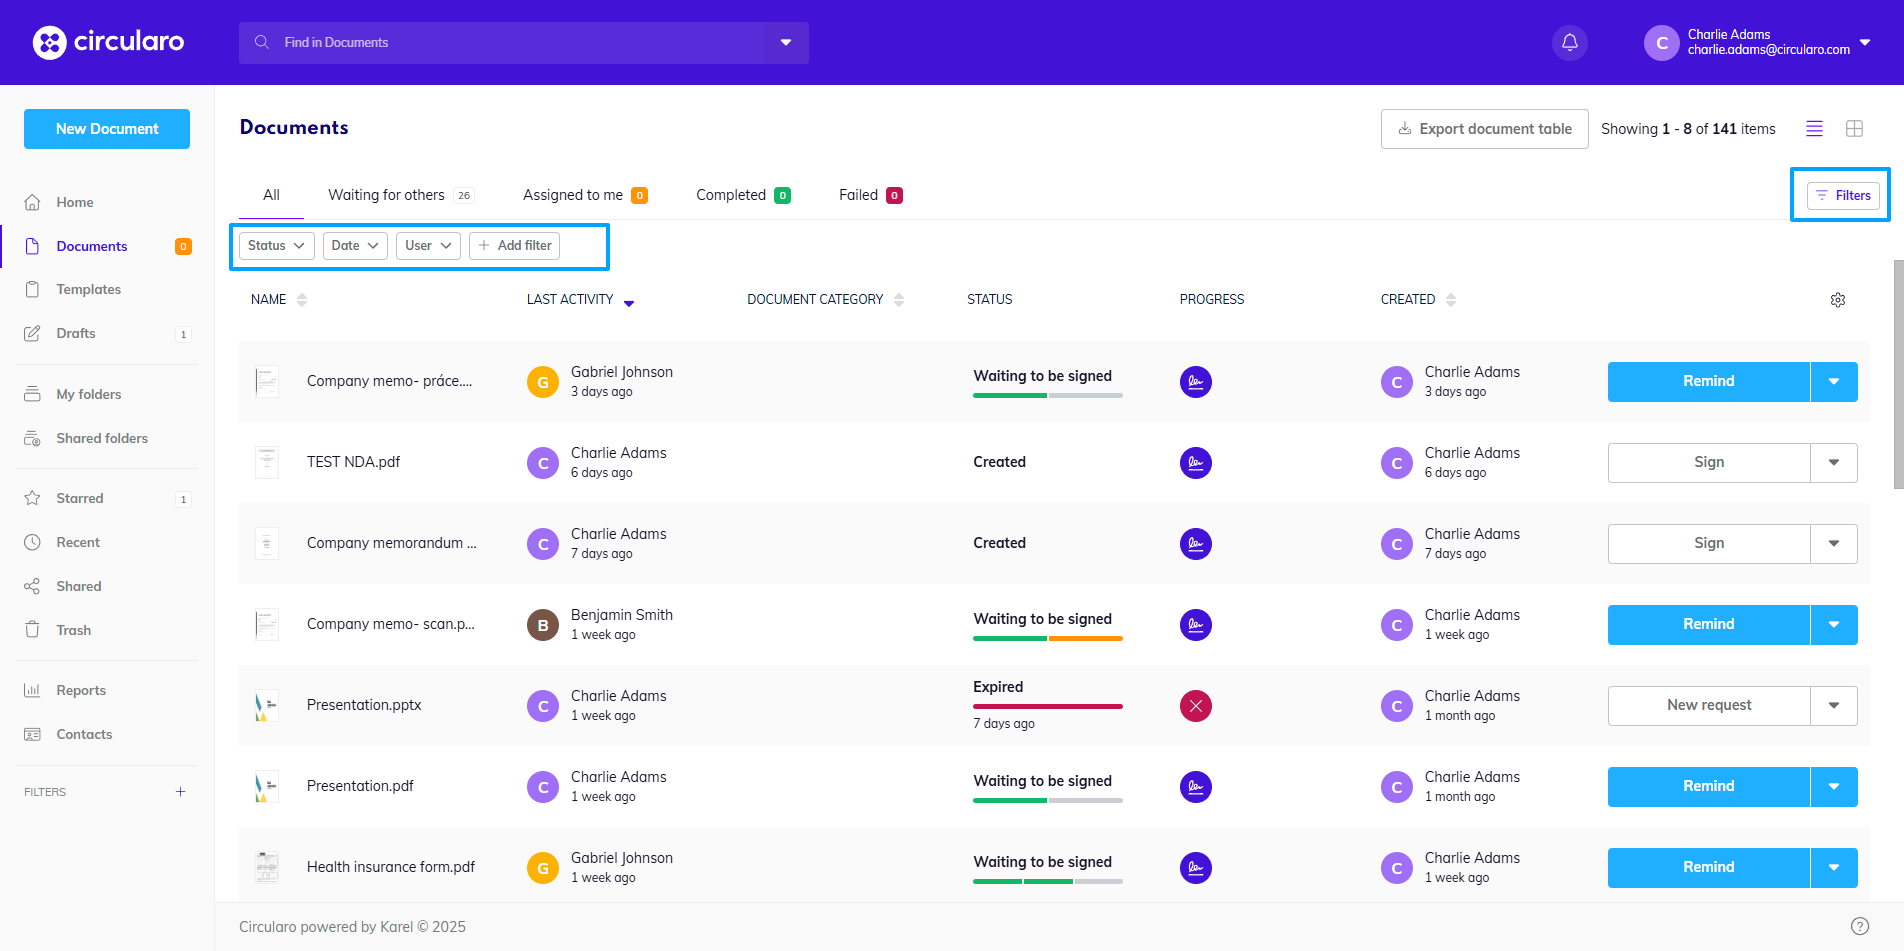Click the expired status icon for Presentation.pptx
1904x951 pixels.
[1195, 706]
